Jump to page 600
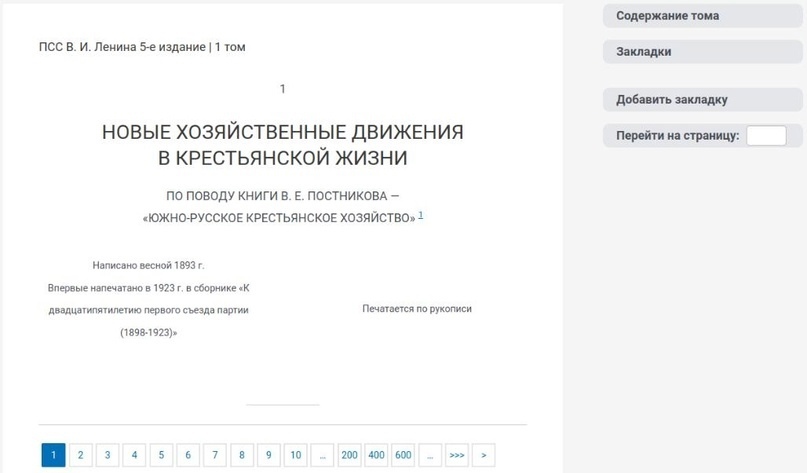The image size is (807, 473). 403,455
